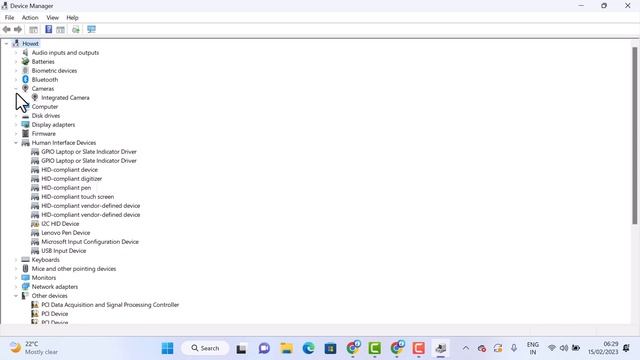Expand the Bluetooth node
Image resolution: width=640 pixels, height=360 pixels.
[16, 80]
